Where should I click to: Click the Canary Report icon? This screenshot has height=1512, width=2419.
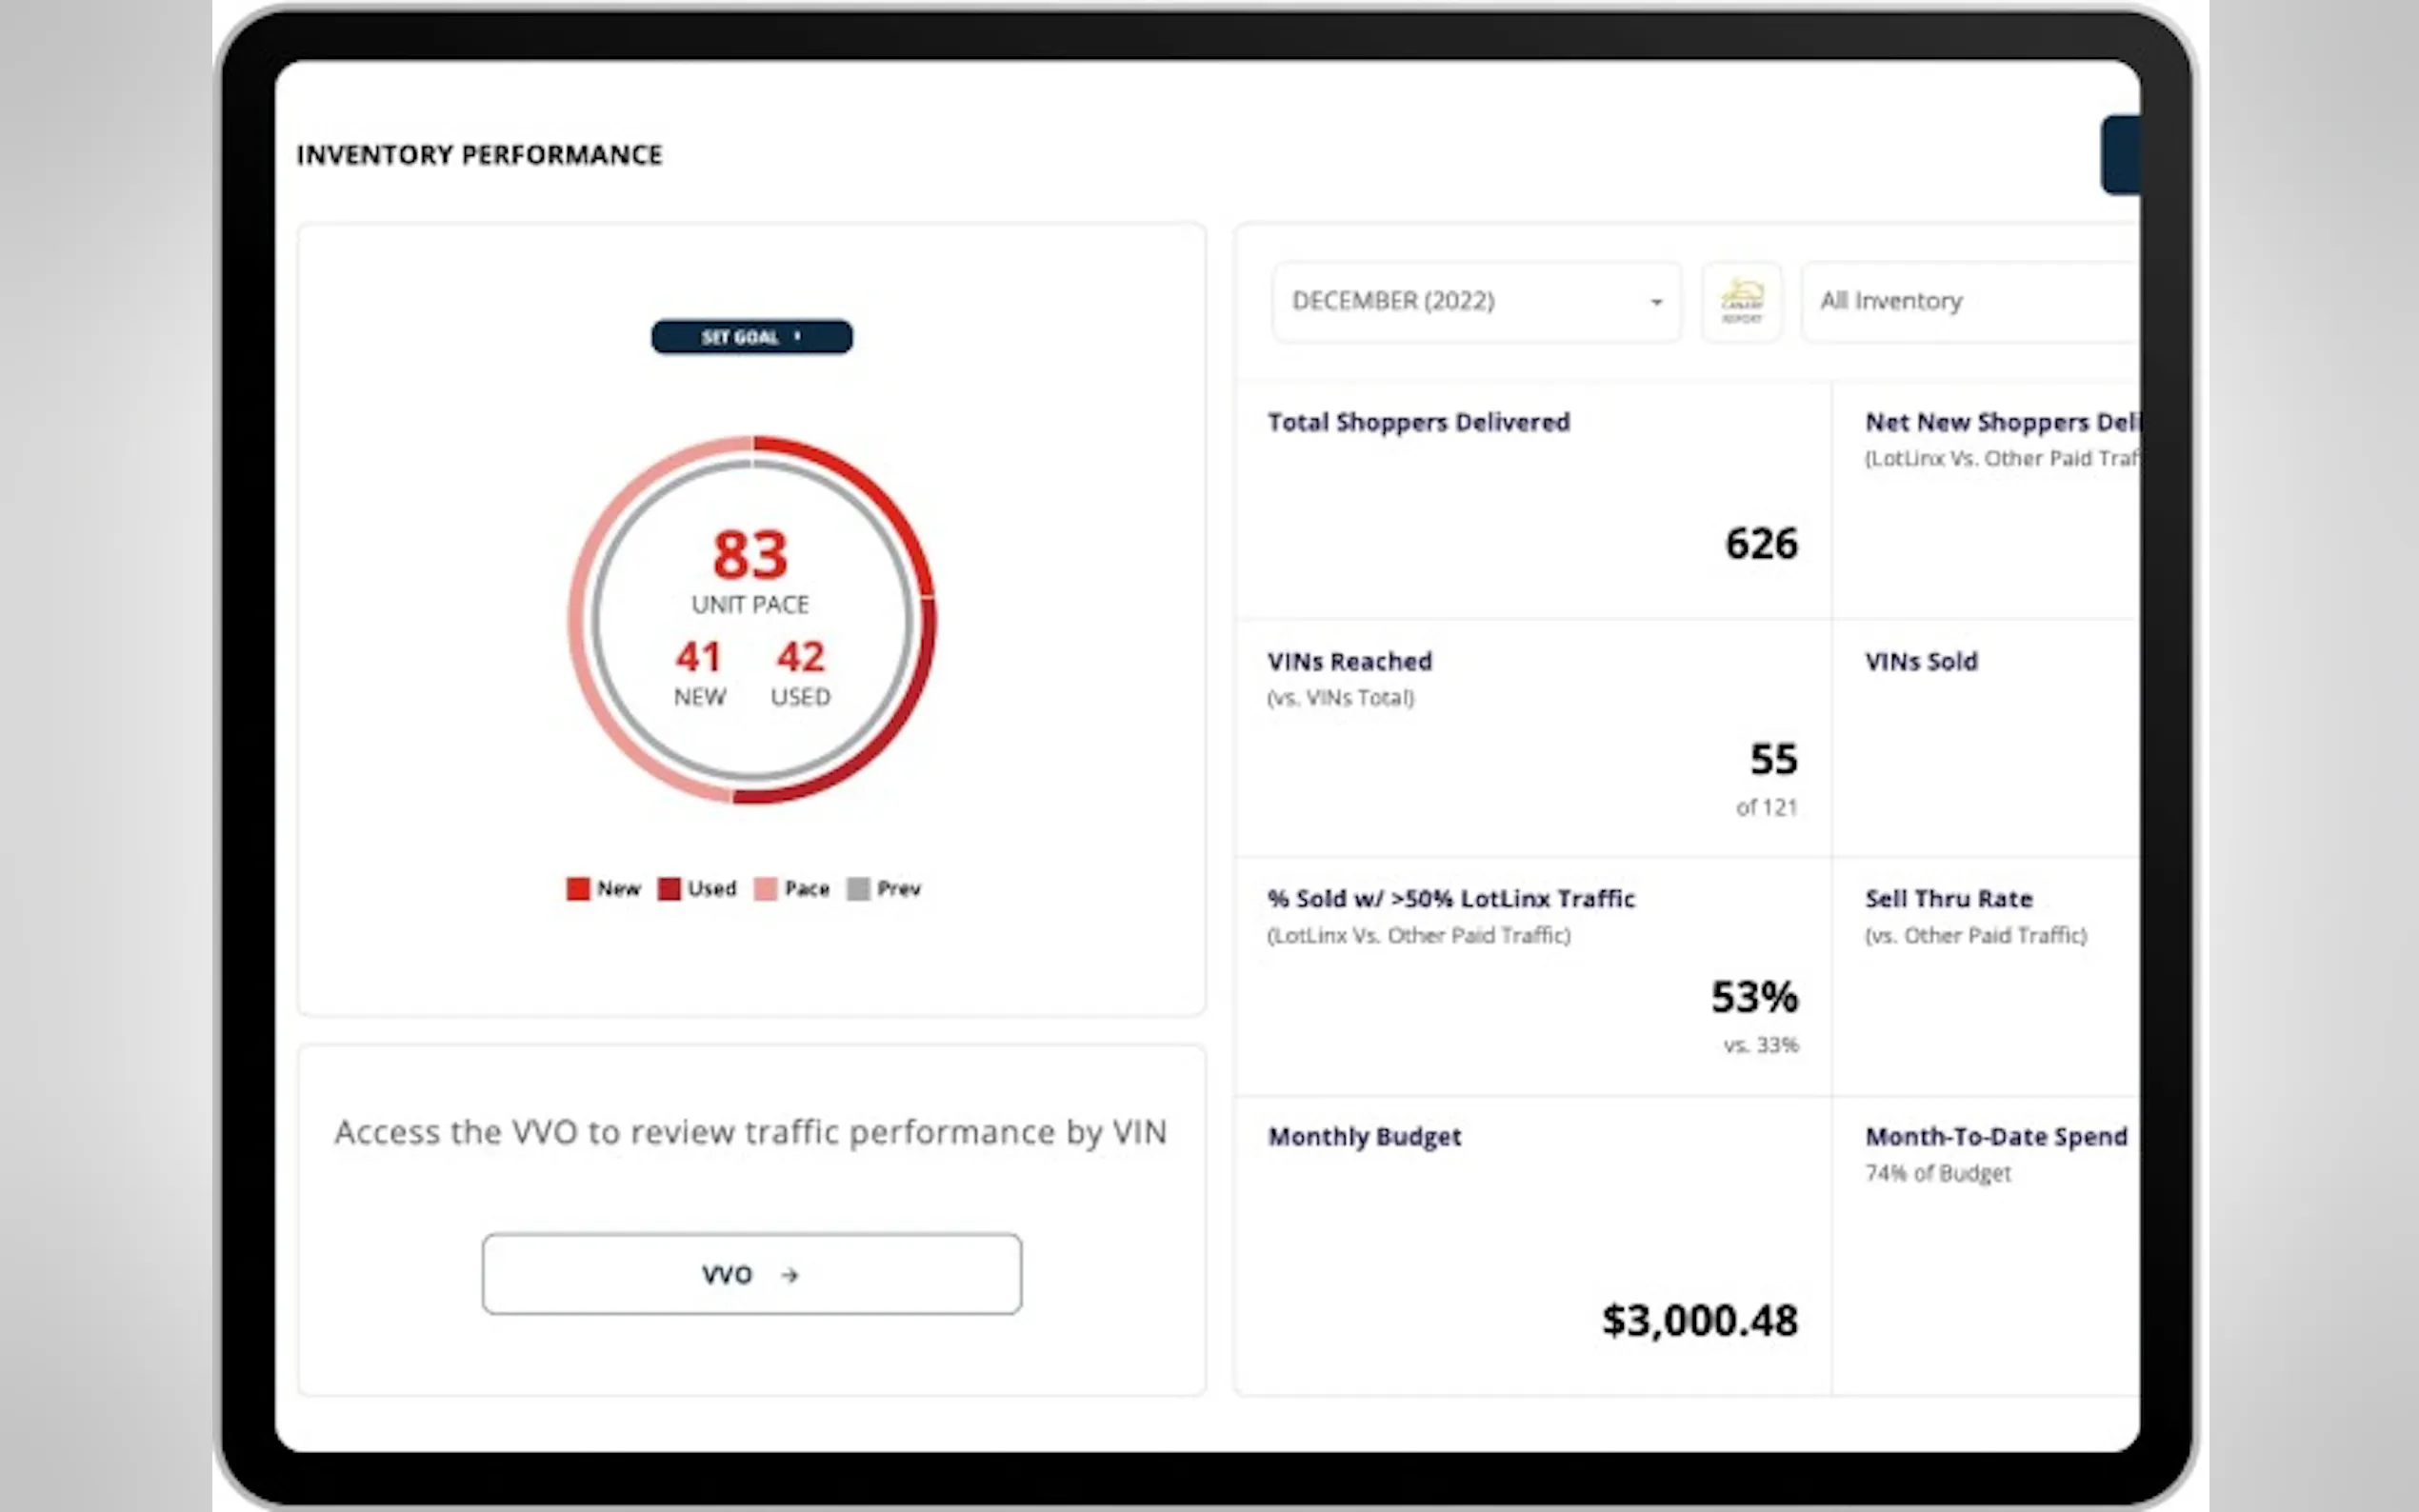coord(1741,301)
